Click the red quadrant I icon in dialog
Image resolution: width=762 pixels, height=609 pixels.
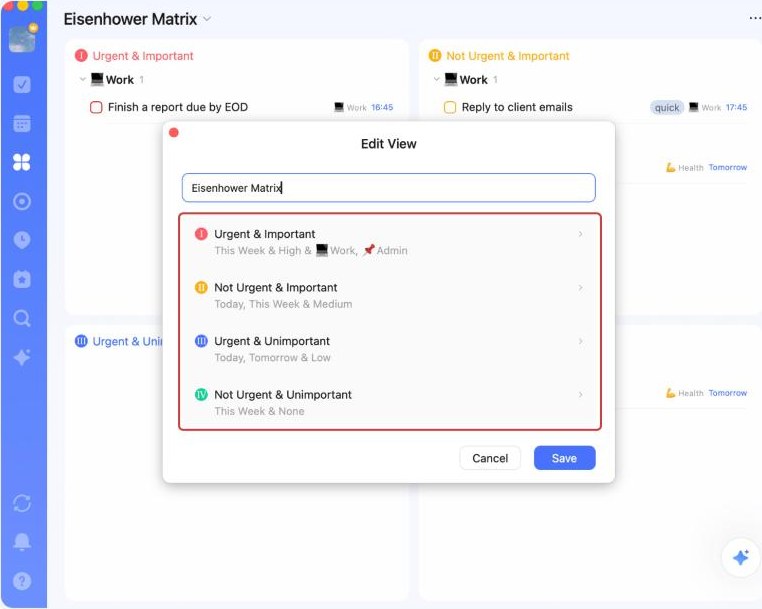[x=201, y=234]
